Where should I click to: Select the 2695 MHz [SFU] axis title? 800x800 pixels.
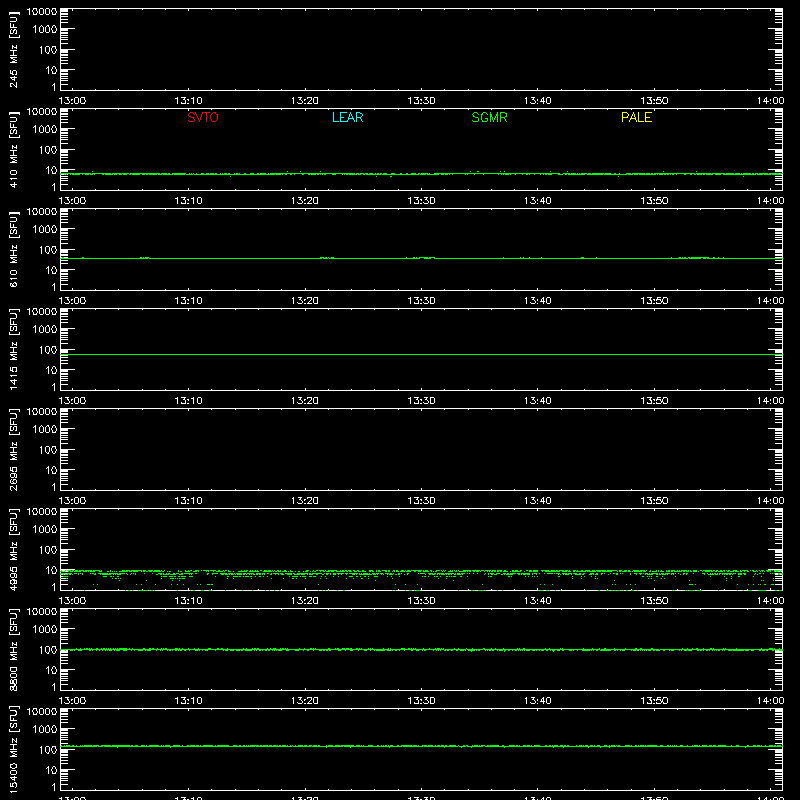[13, 449]
